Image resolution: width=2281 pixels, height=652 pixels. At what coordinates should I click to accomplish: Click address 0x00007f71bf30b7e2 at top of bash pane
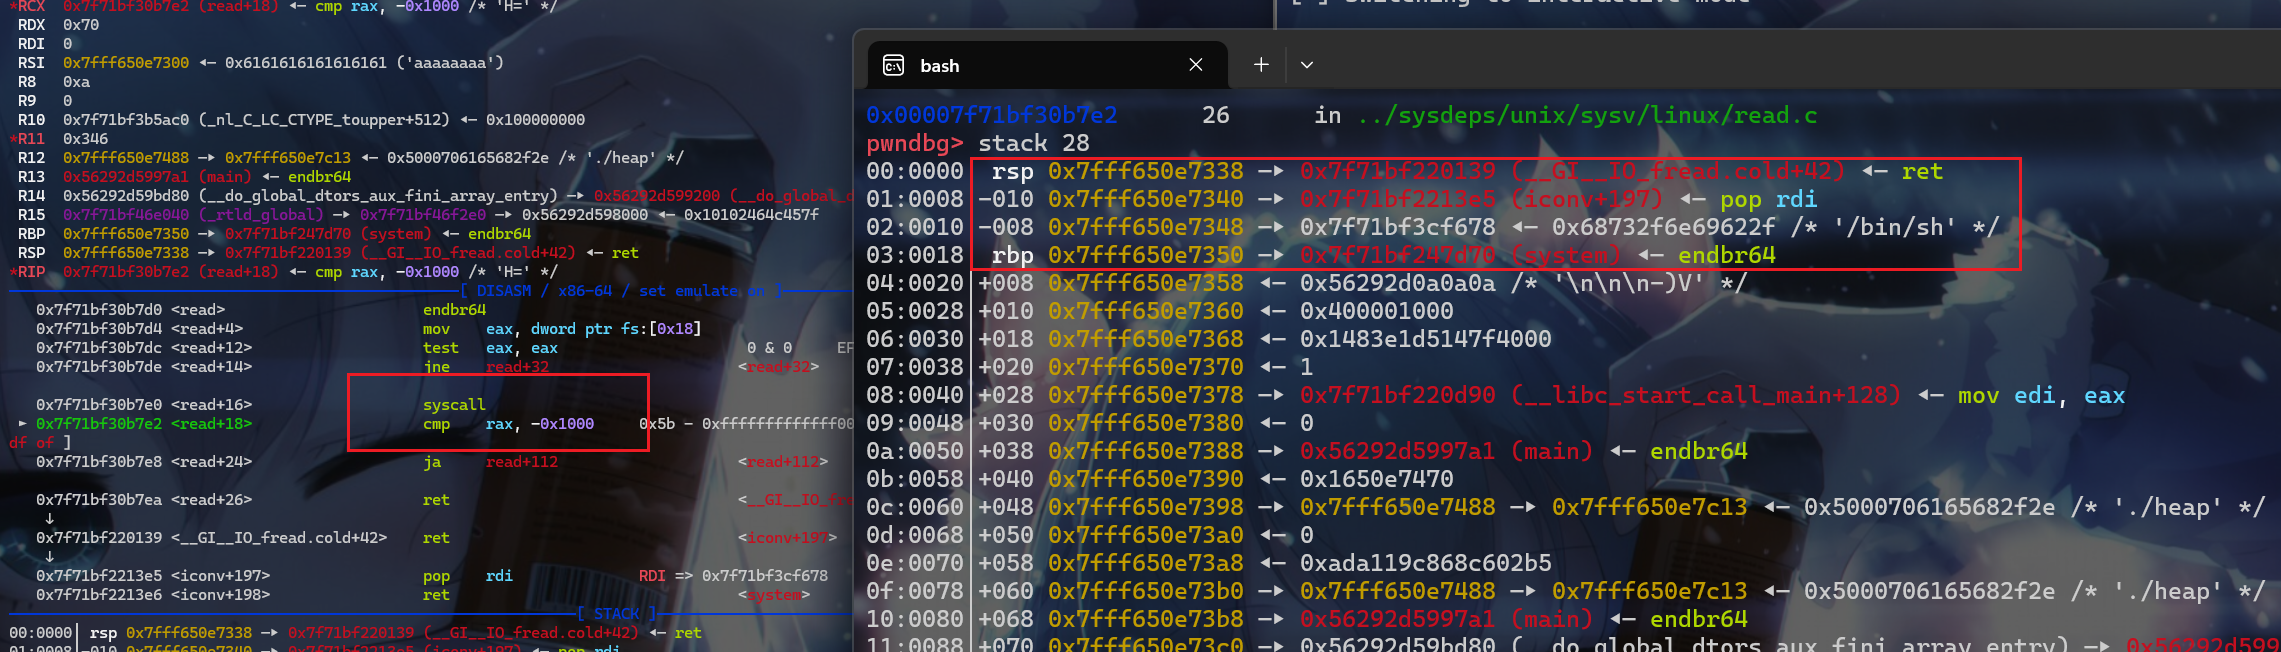pyautogui.click(x=992, y=115)
